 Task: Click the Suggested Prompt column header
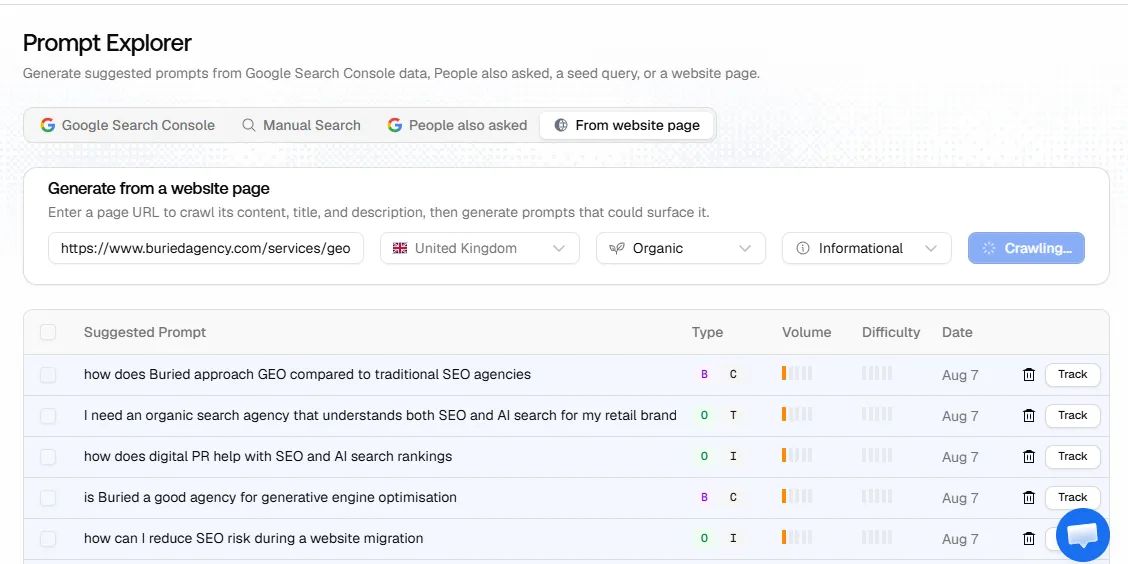click(x=145, y=332)
